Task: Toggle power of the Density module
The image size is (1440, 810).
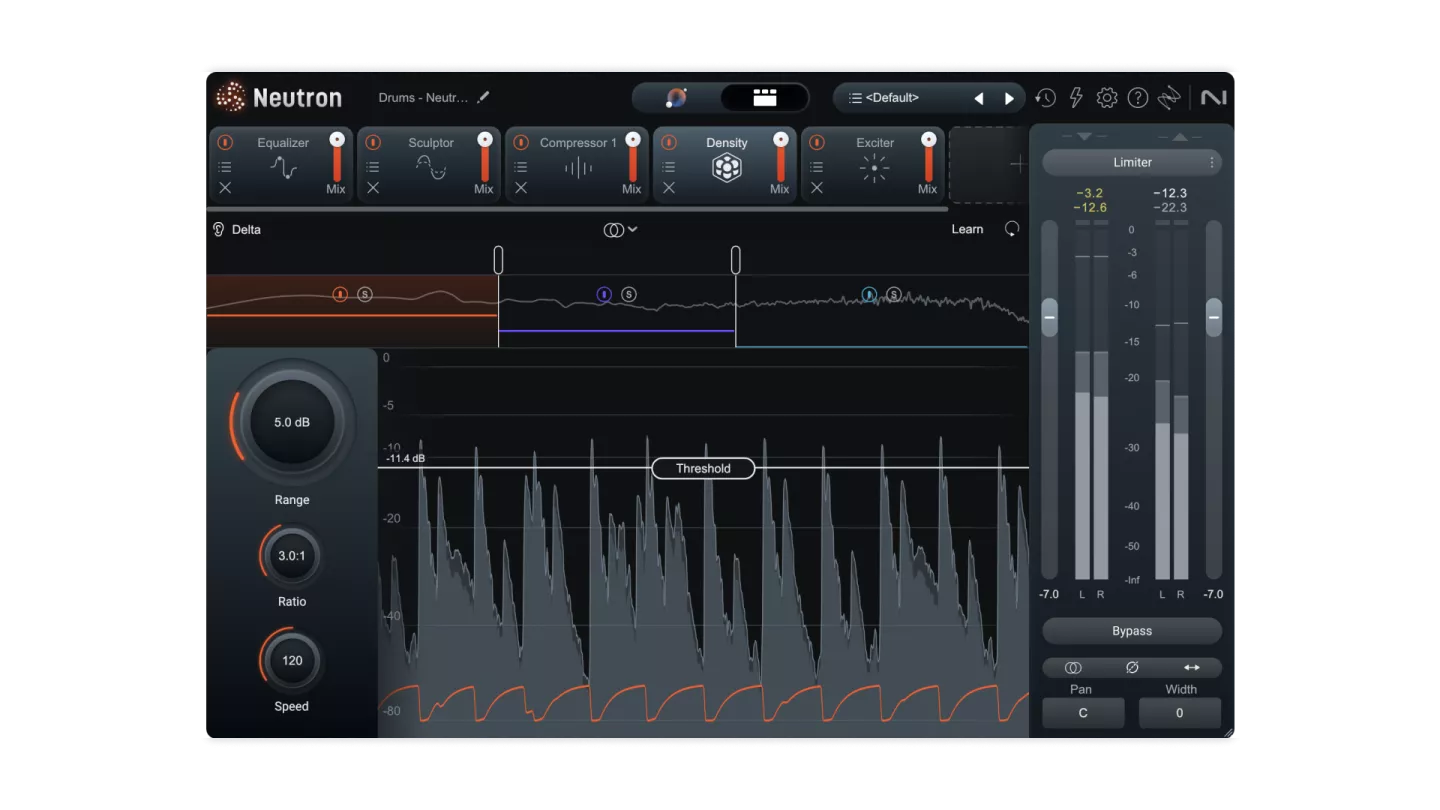Action: (x=669, y=143)
